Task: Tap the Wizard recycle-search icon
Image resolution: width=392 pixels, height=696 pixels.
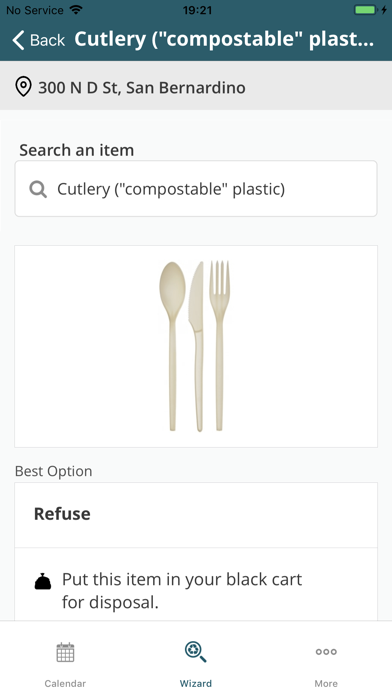Action: [195, 652]
